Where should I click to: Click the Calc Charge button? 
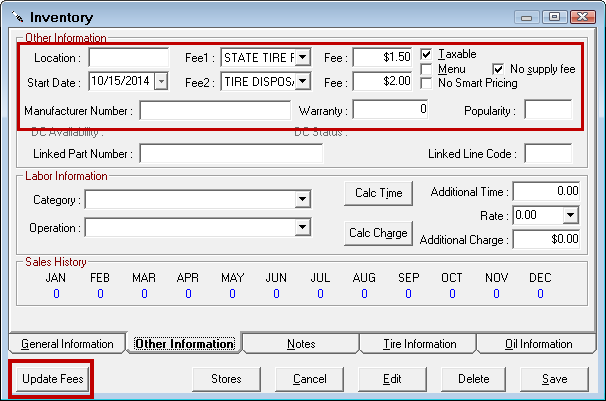click(x=378, y=233)
